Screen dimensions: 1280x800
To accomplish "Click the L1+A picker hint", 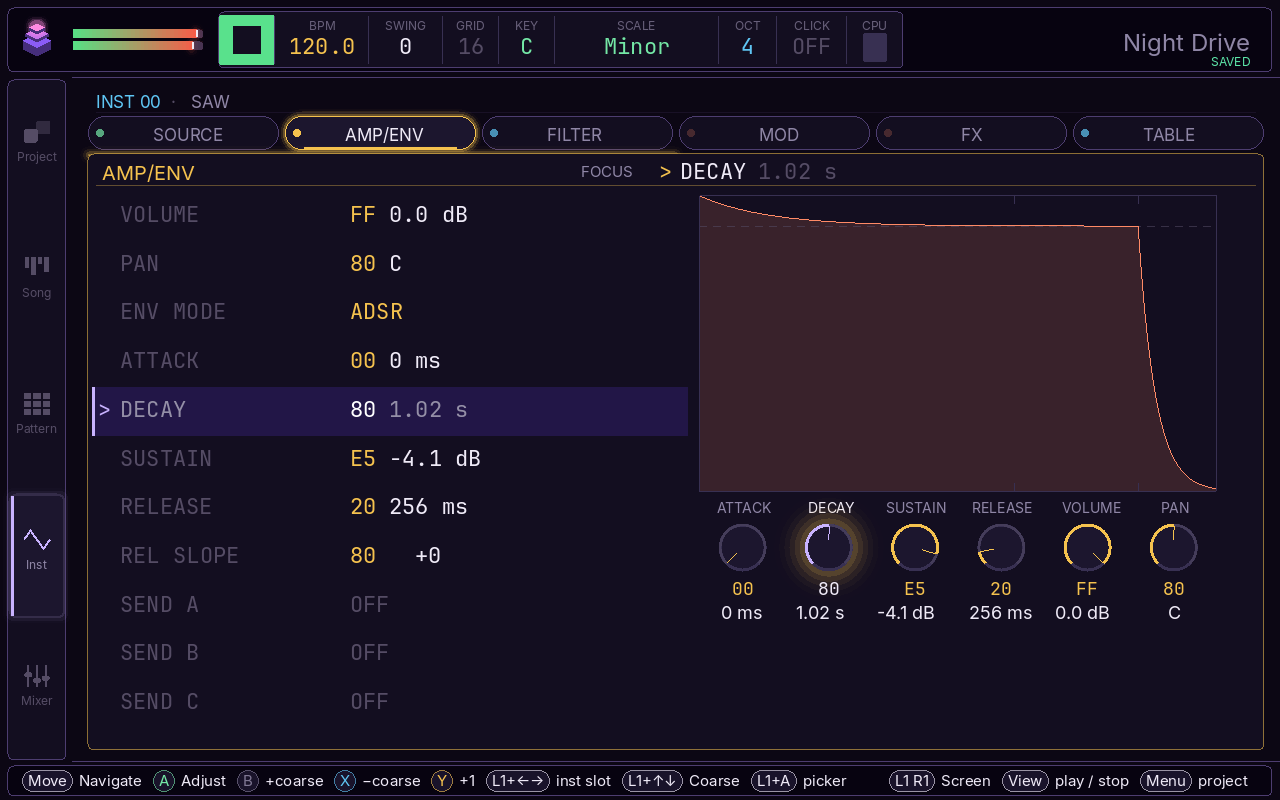I will [x=799, y=781].
